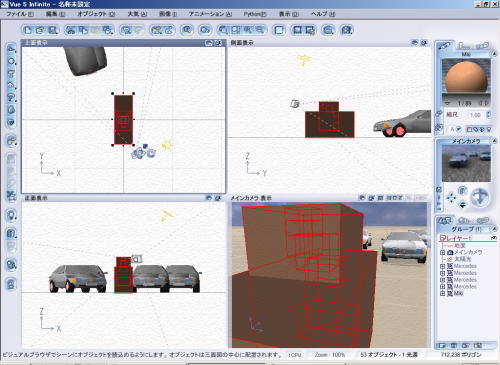Expand the メインカメラ tree node
Viewport: 500px width, 365px height.
point(442,252)
